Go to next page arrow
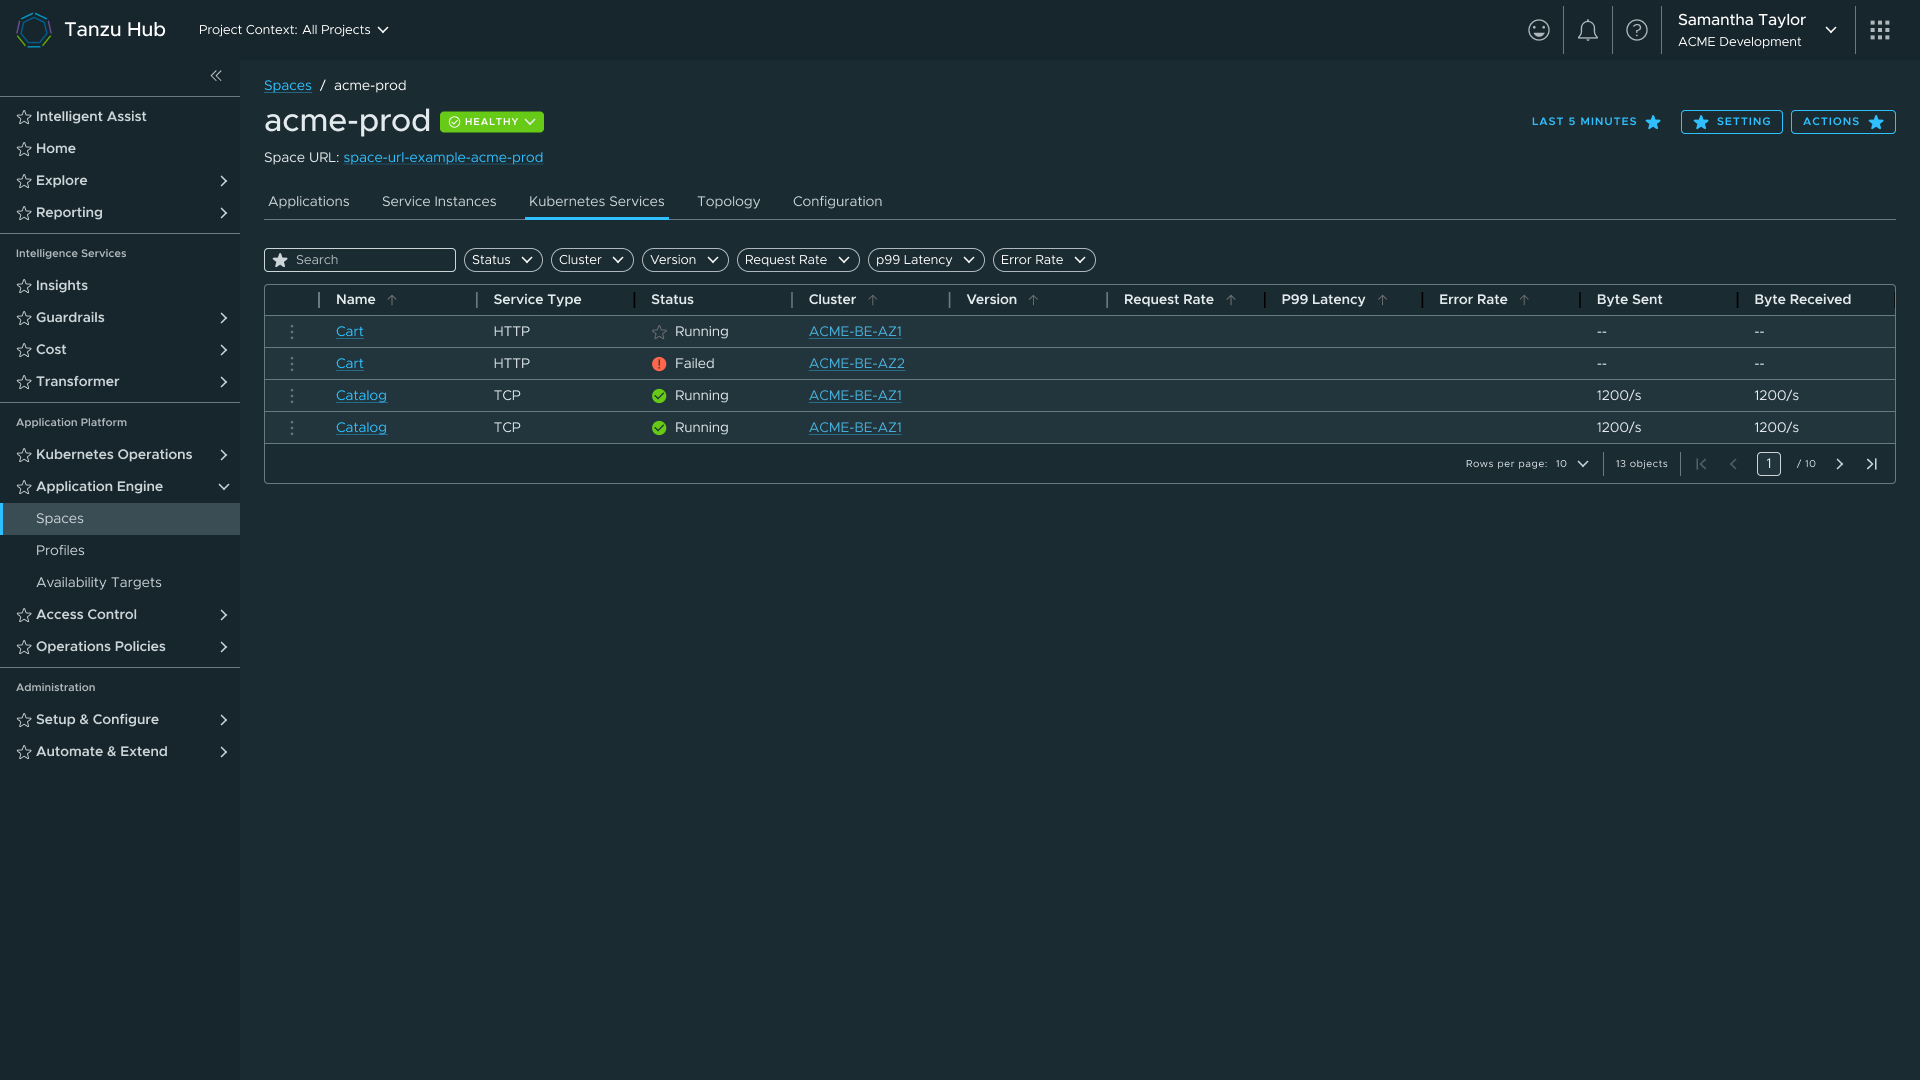1920x1080 pixels. click(x=1839, y=464)
